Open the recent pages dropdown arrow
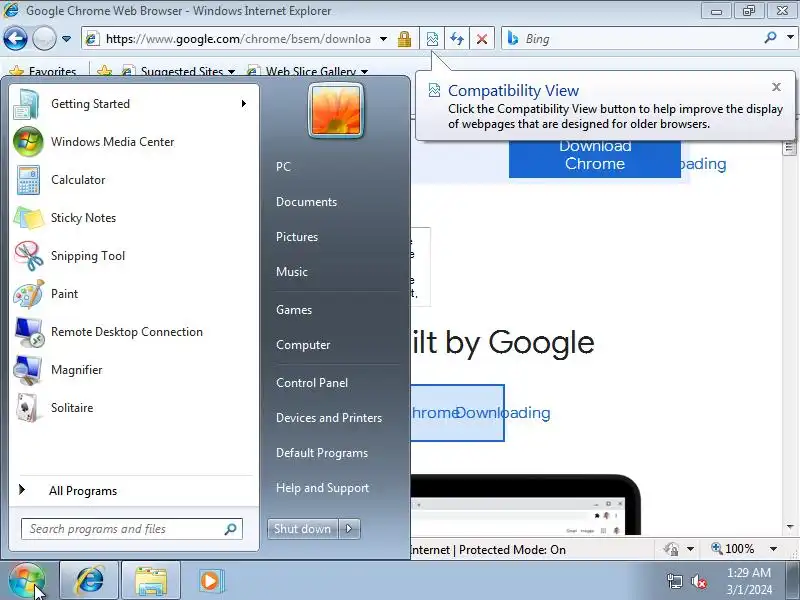The width and height of the screenshot is (800, 600). pyautogui.click(x=66, y=39)
